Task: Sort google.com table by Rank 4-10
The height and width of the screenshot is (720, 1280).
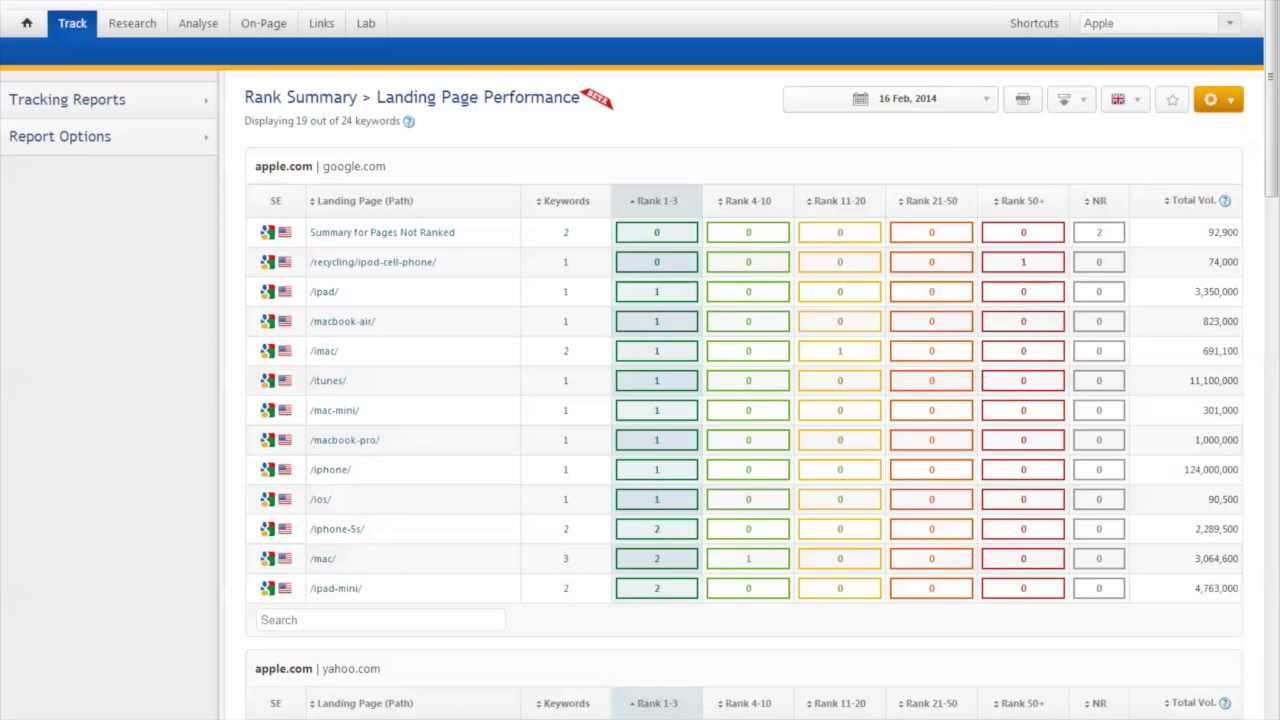Action: 744,201
